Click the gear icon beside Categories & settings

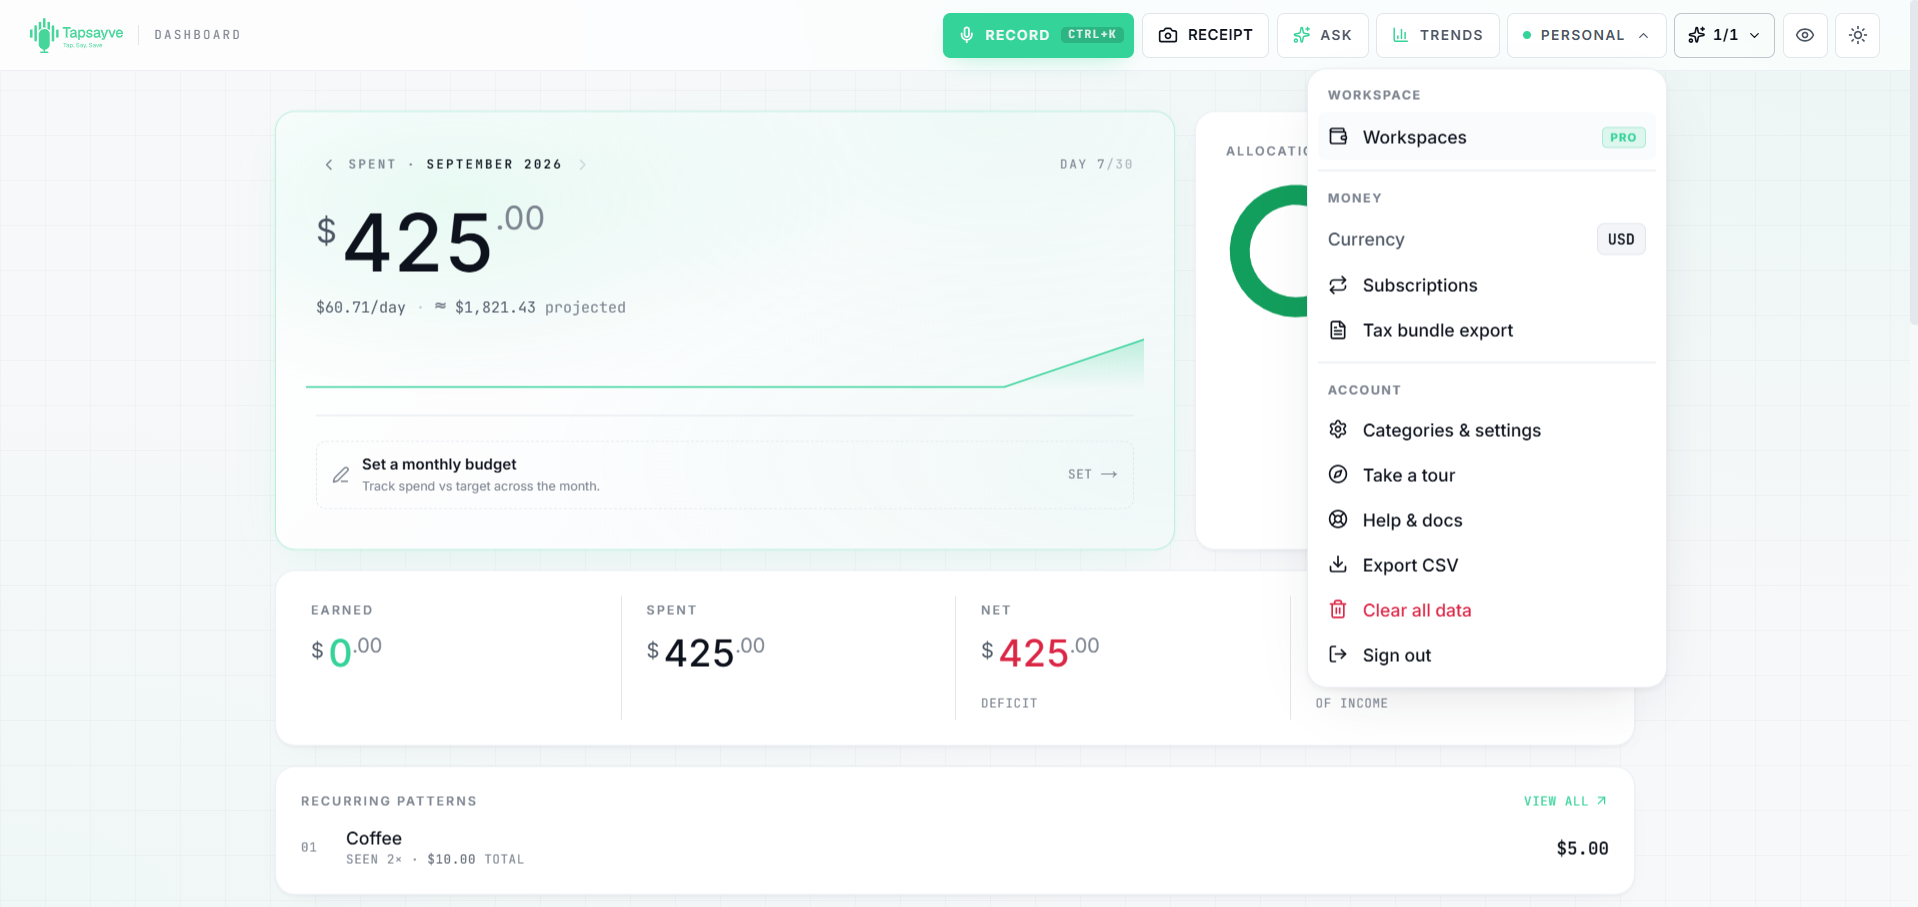click(1338, 430)
